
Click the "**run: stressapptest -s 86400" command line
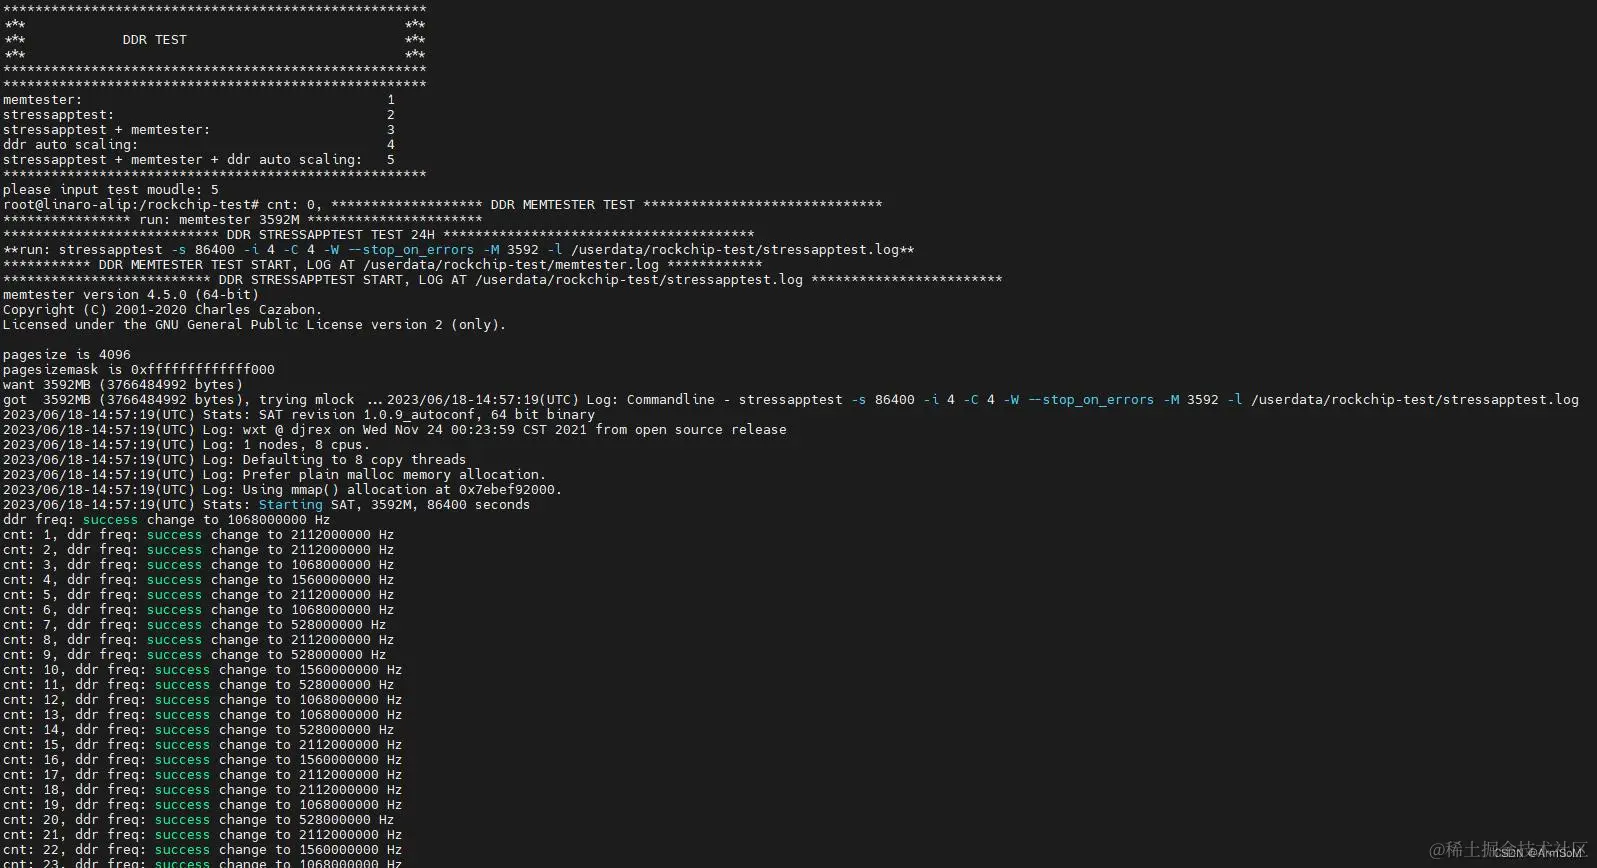[459, 250]
